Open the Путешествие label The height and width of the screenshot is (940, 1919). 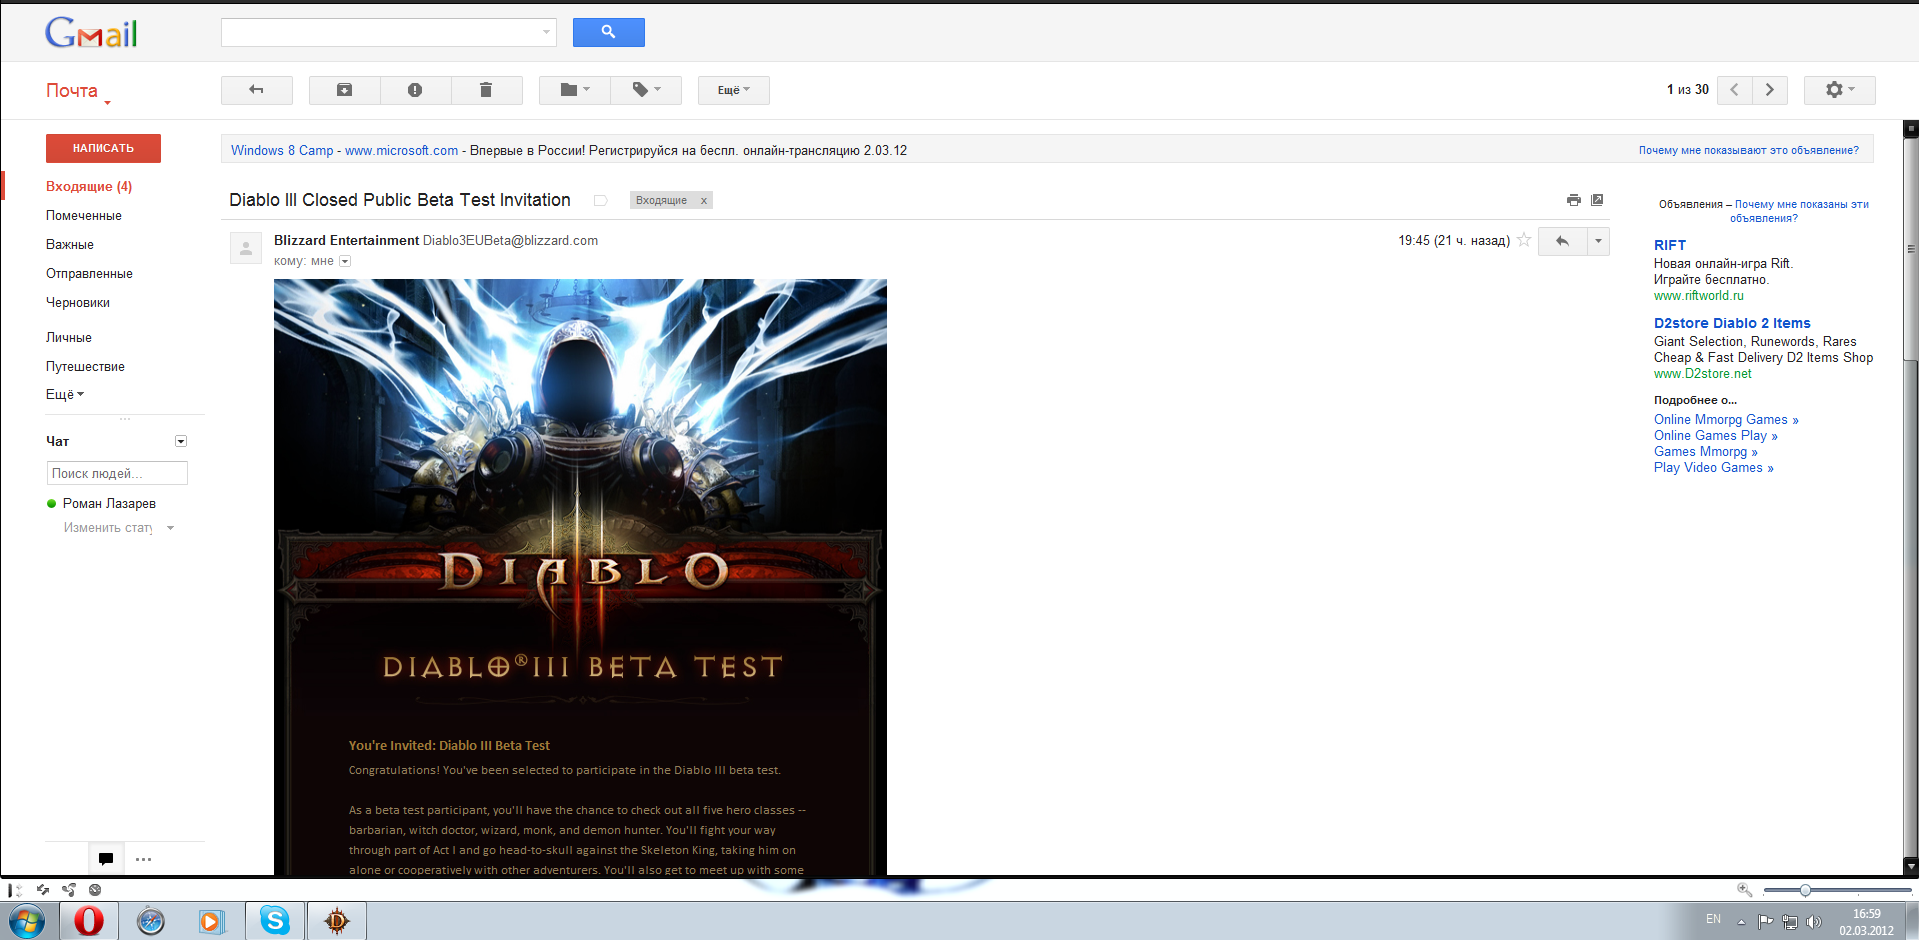[x=85, y=366]
